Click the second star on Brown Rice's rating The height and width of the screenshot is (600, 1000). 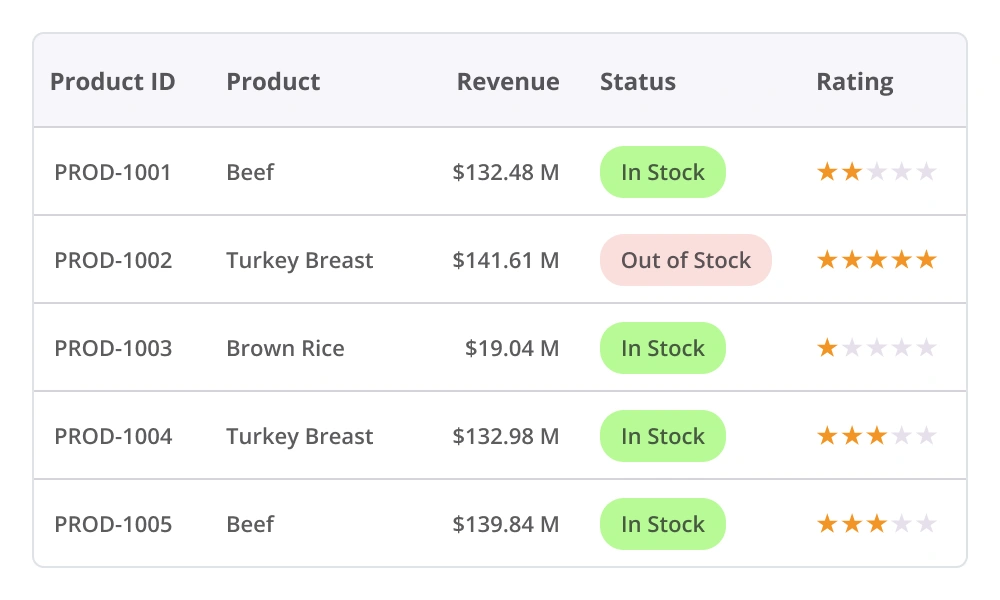[853, 347]
